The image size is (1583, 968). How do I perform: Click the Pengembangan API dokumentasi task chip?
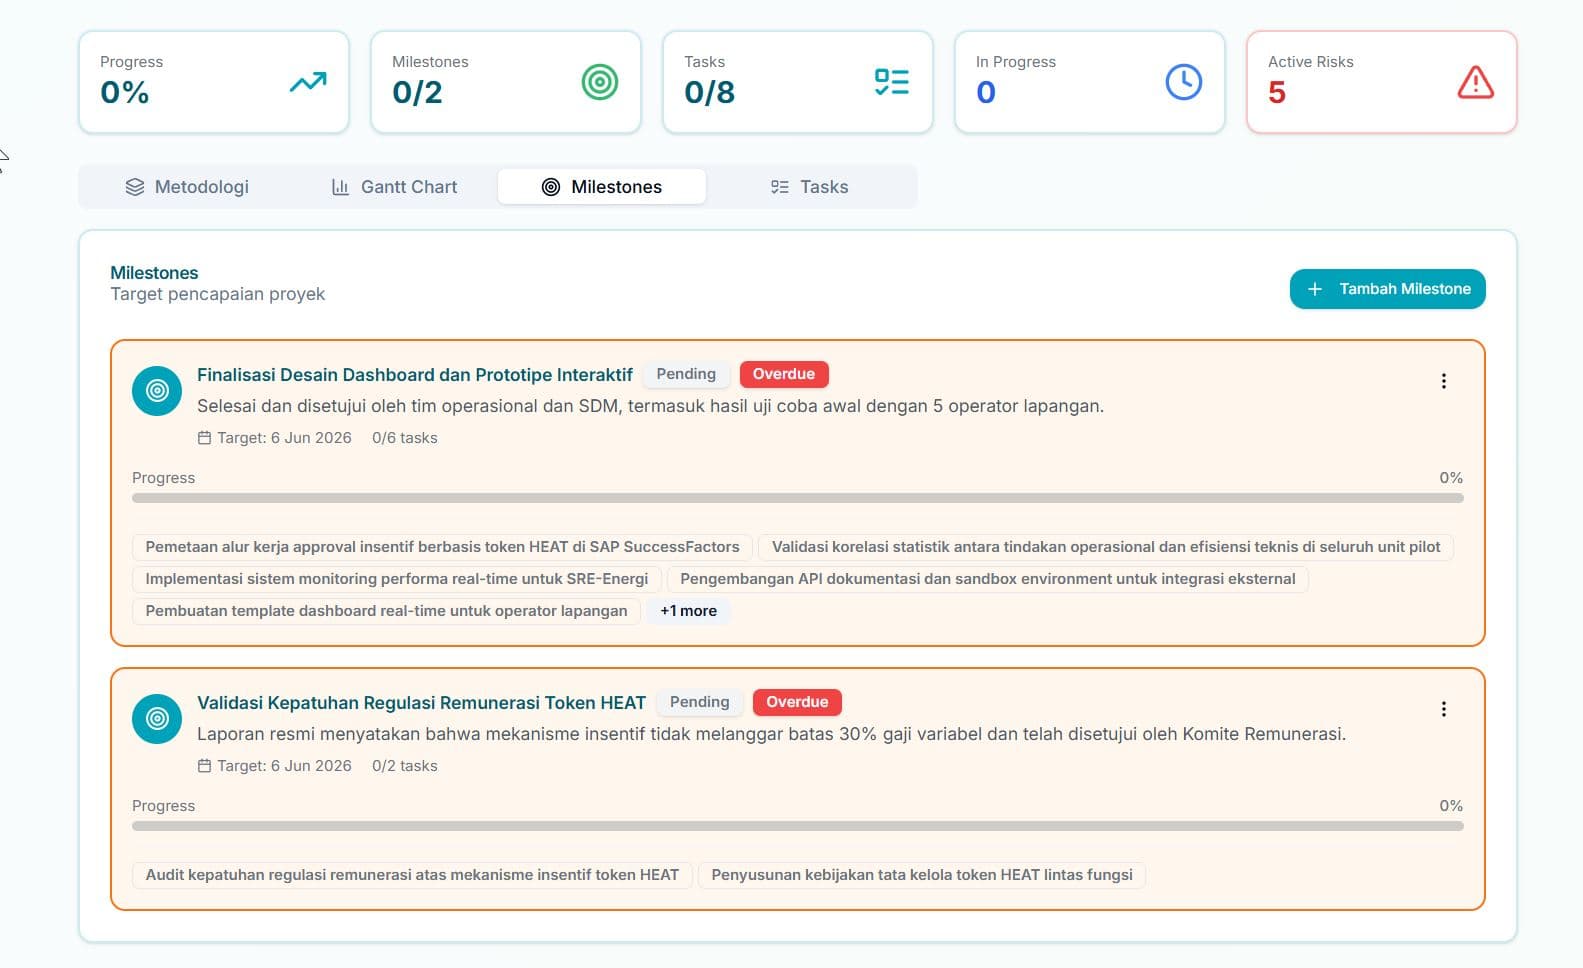pyautogui.click(x=988, y=579)
